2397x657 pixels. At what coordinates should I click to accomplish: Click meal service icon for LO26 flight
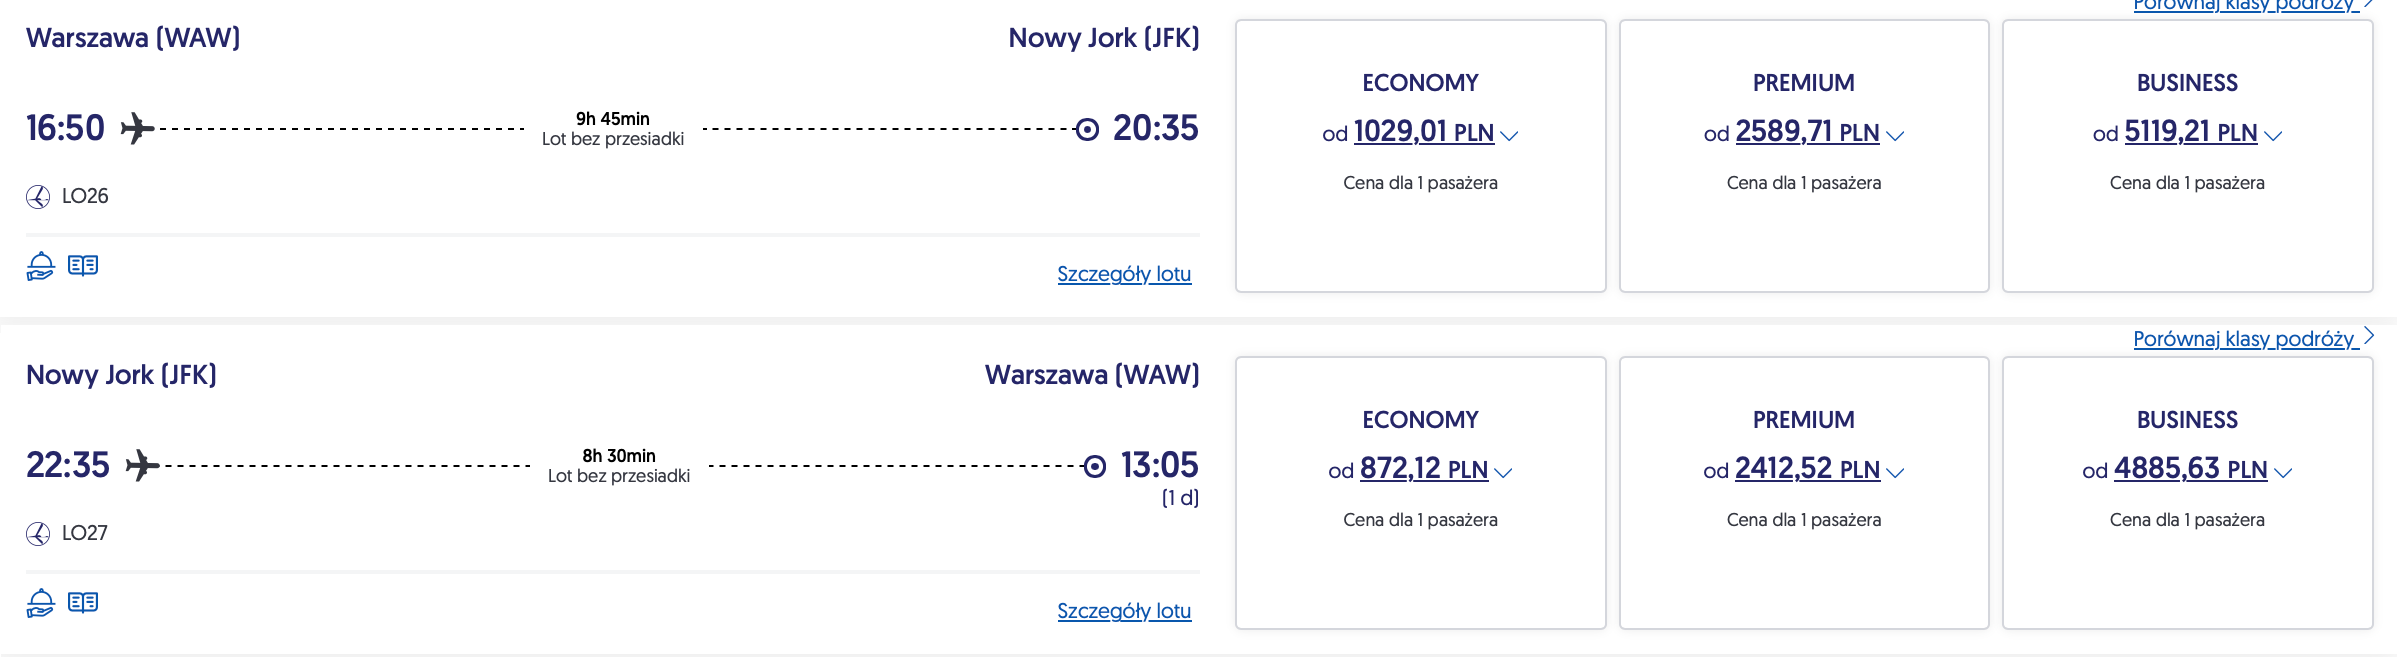pos(40,266)
